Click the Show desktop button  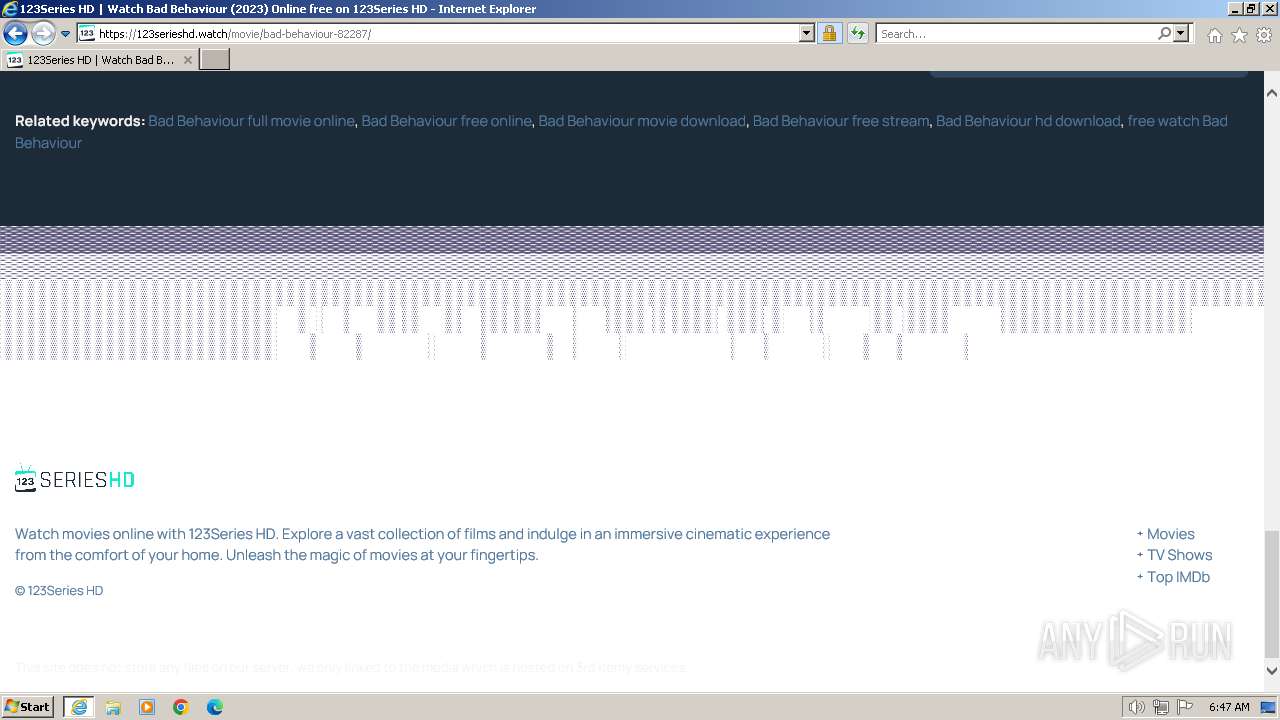[1268, 707]
